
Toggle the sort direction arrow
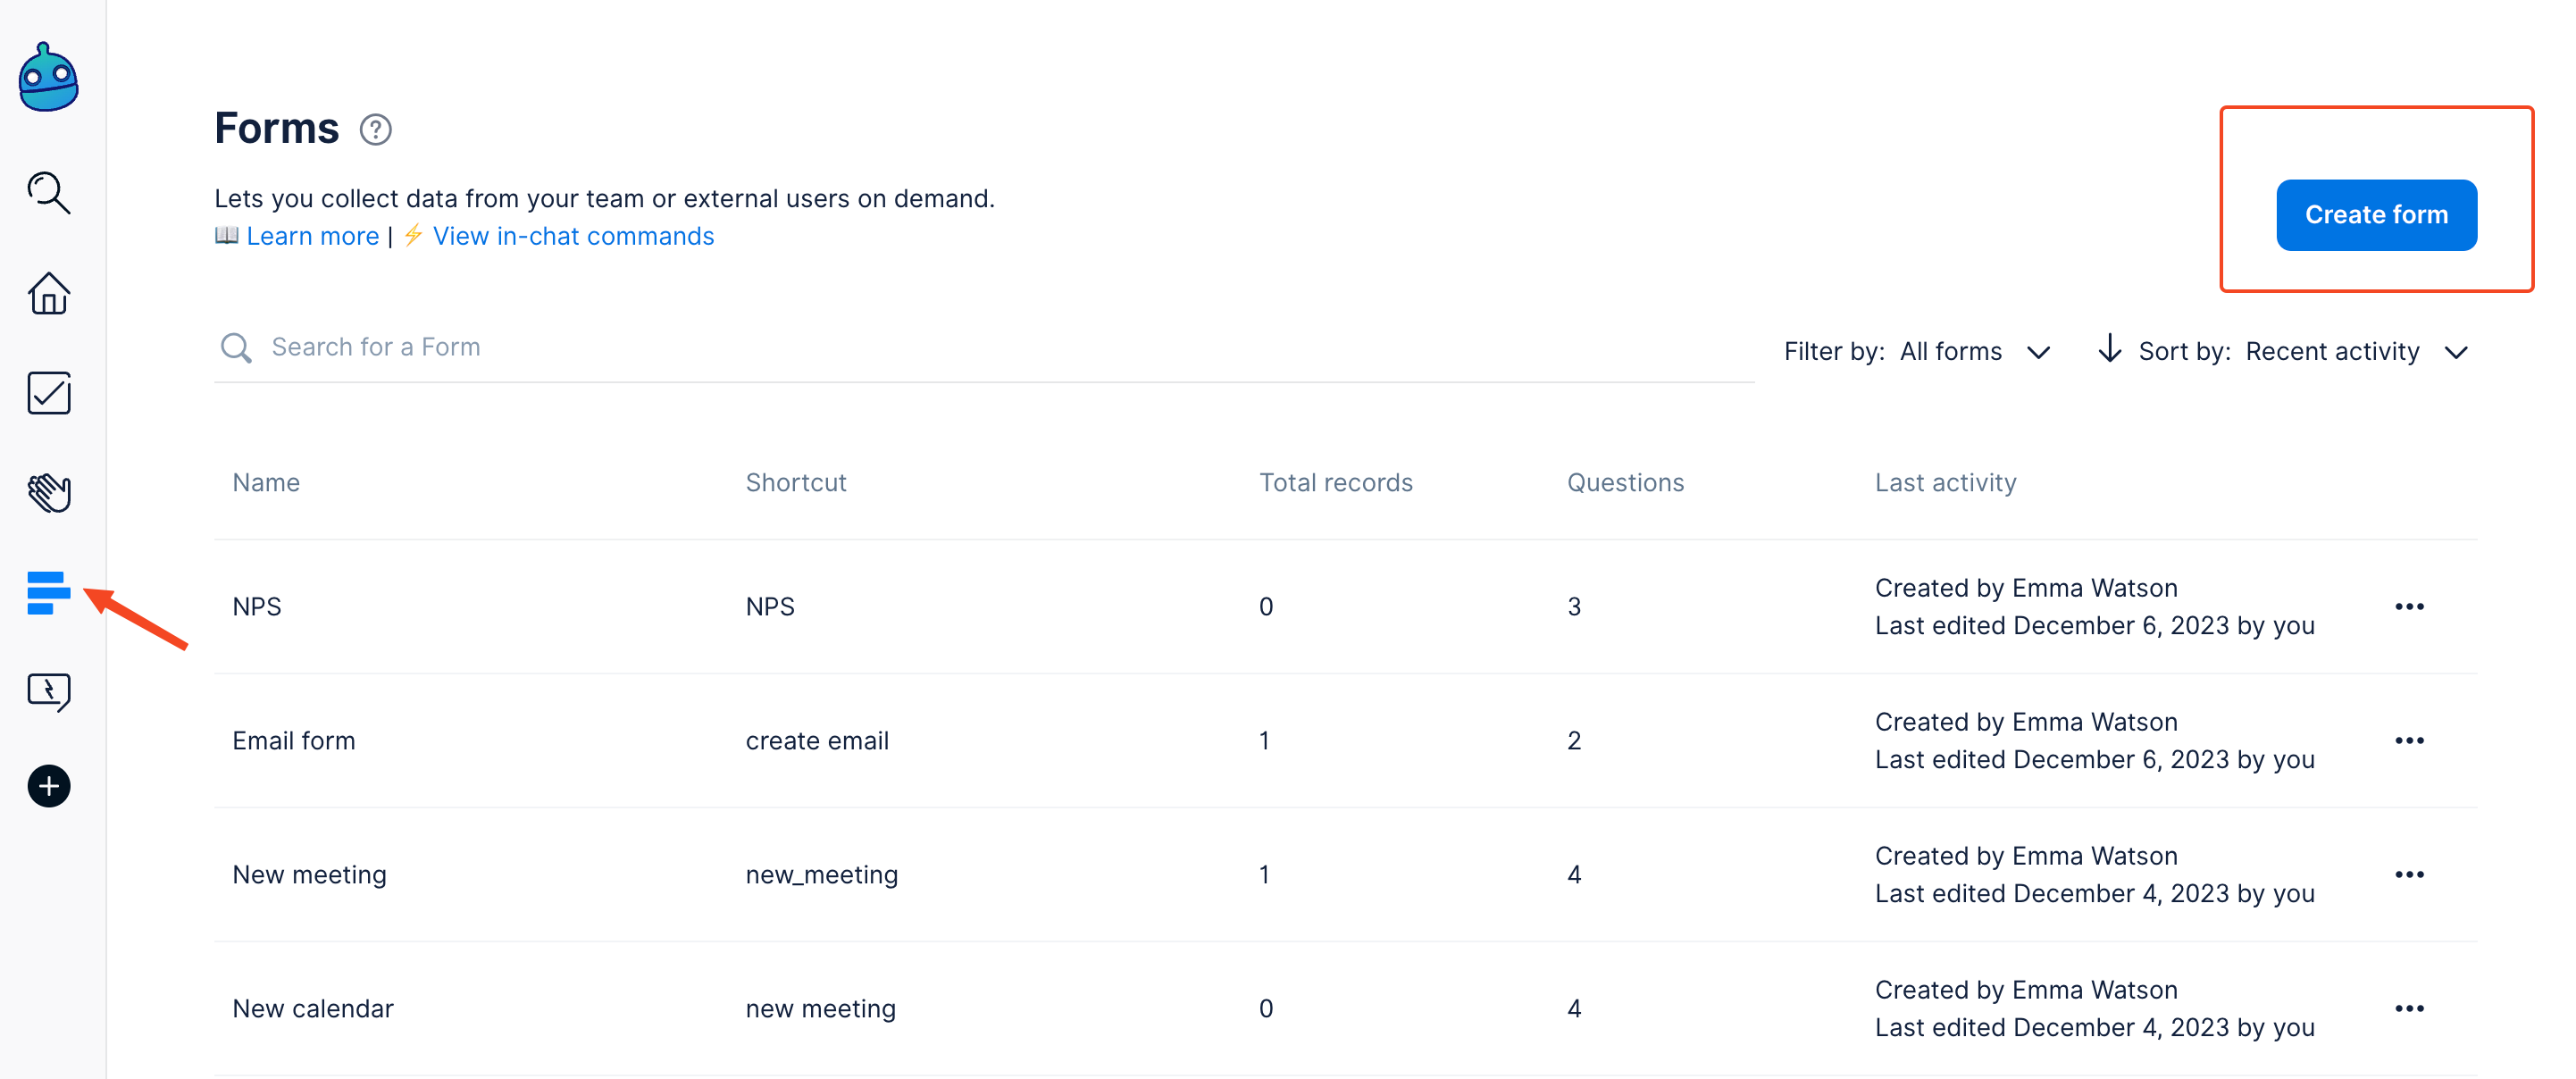coord(2109,349)
